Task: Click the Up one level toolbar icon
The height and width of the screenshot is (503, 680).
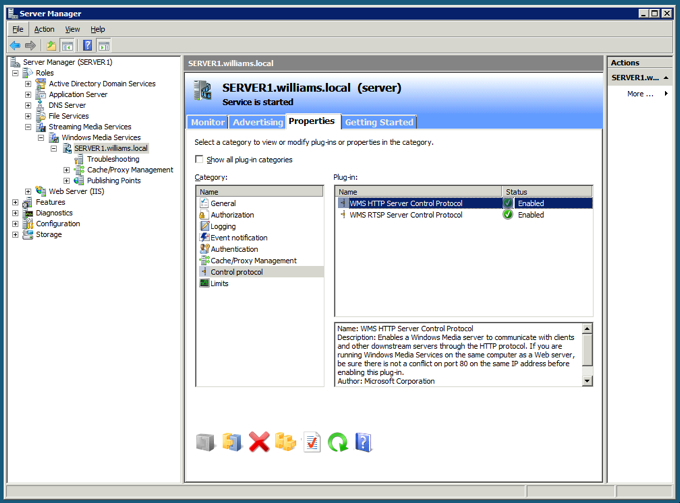Action: 51,45
